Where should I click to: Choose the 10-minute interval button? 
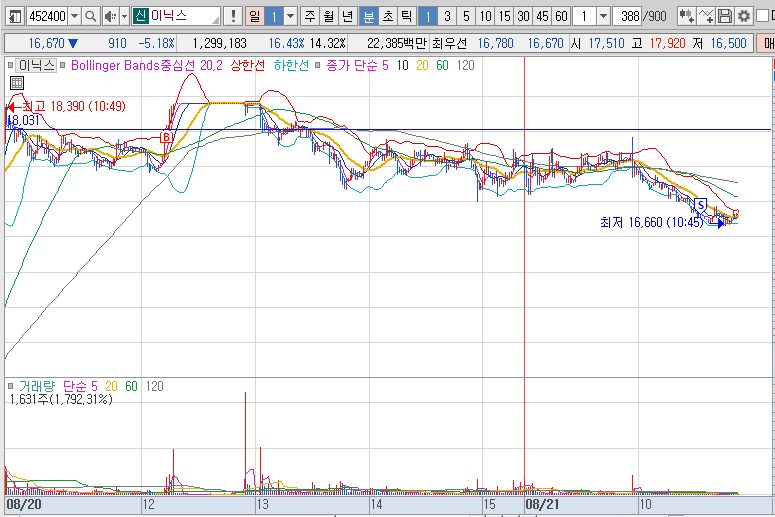point(485,16)
